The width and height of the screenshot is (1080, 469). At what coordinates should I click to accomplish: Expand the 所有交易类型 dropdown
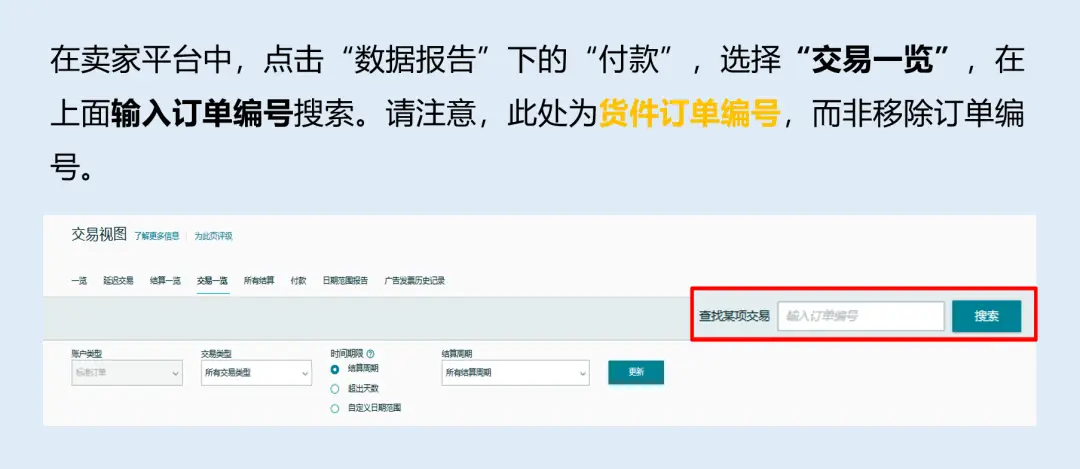point(256,373)
